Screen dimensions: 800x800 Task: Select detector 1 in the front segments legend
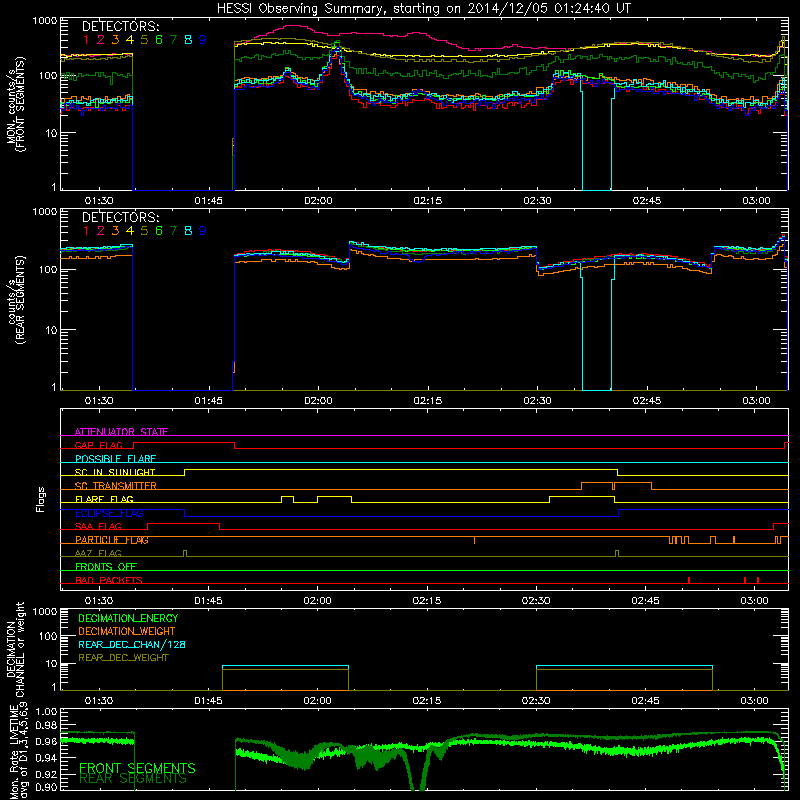(x=86, y=40)
